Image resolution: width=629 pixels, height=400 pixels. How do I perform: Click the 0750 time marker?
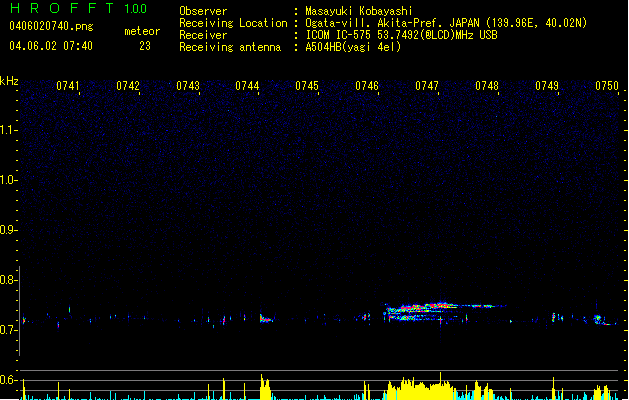(607, 86)
